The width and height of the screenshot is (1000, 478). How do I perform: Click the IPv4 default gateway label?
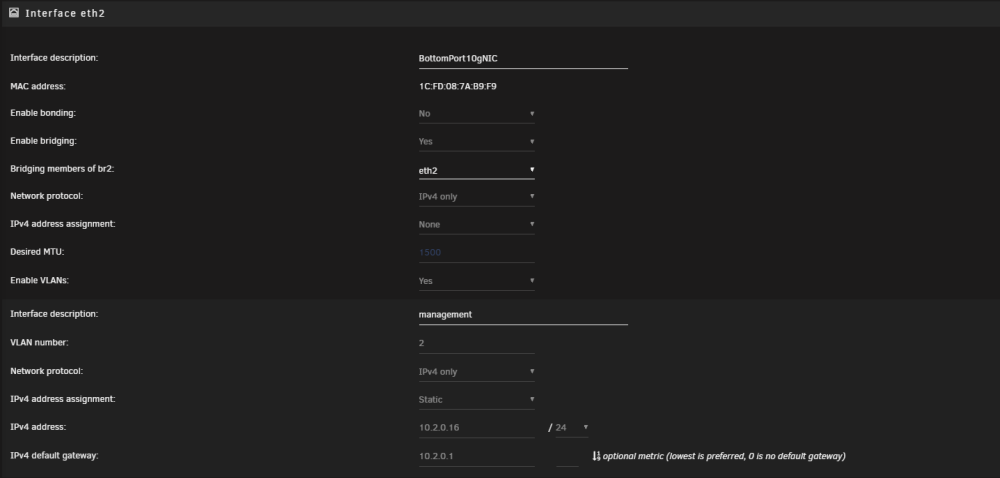54,456
